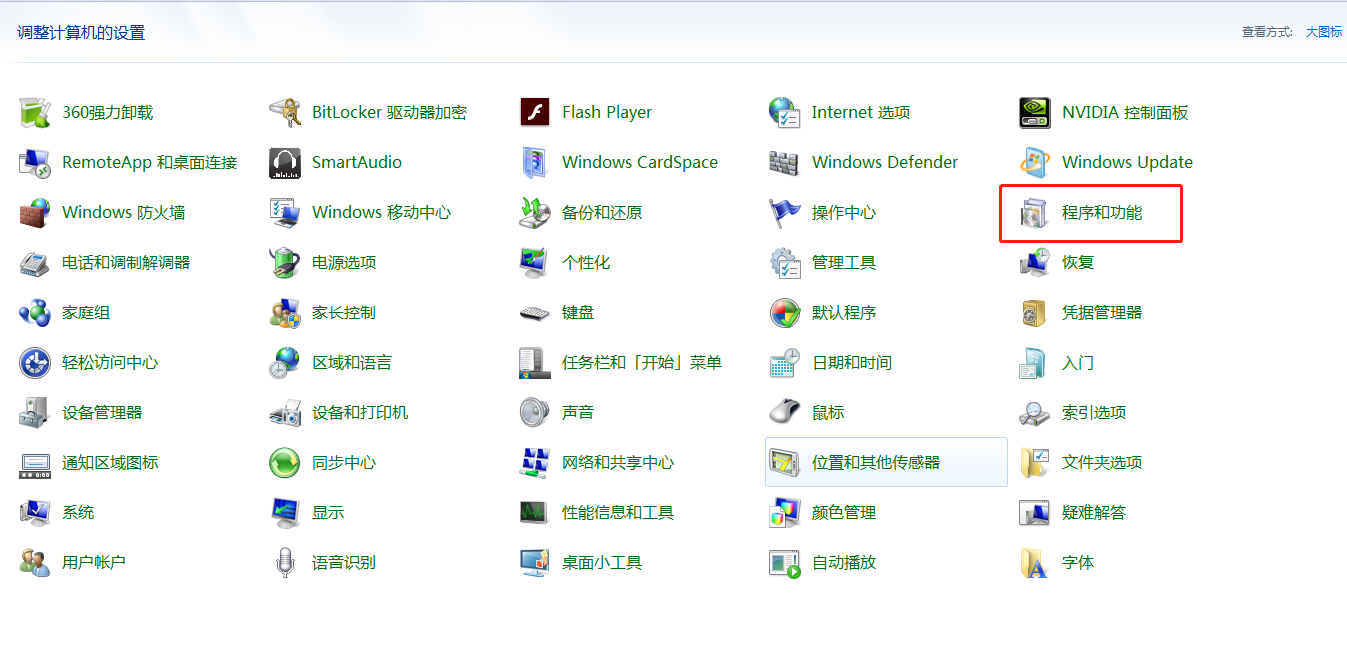Open the Windows 防火墙 icon
Screen dimensions: 1347x645
click(35, 213)
